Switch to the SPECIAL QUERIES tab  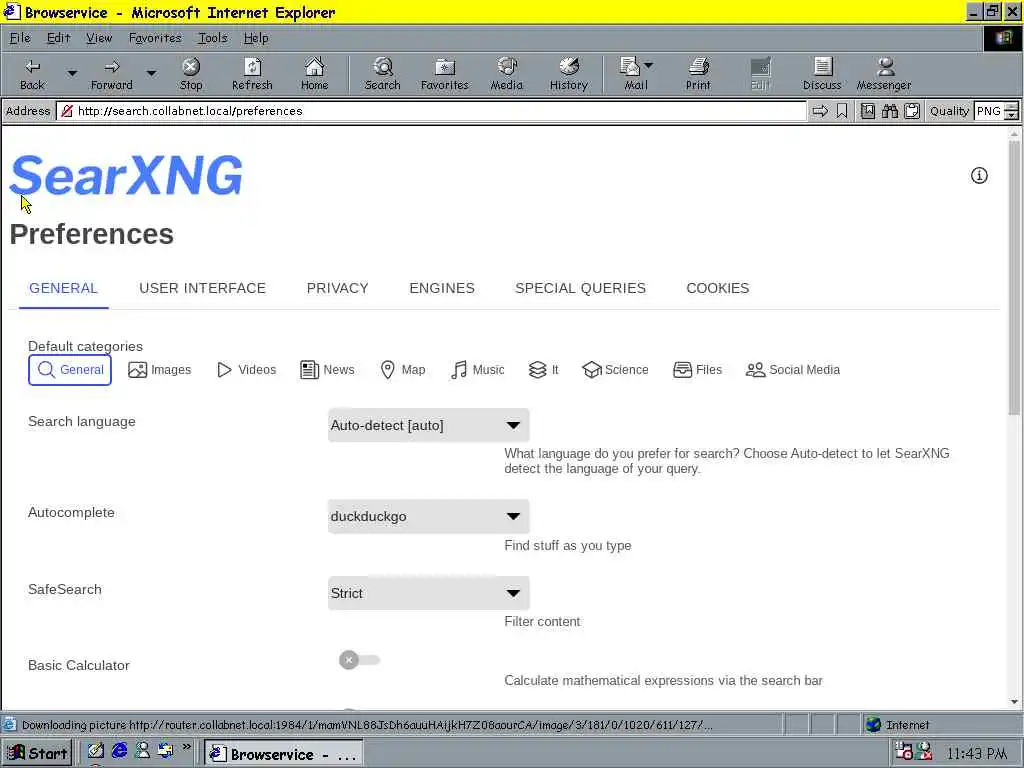tap(581, 288)
